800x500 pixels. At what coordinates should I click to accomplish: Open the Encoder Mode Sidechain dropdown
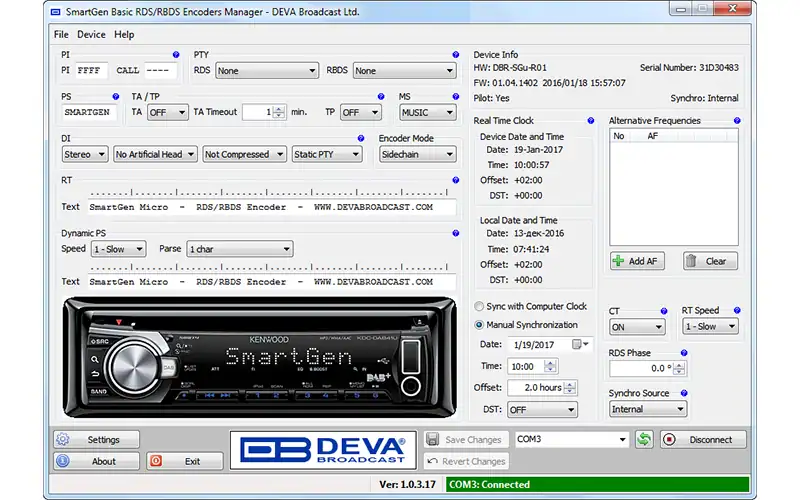tap(417, 154)
